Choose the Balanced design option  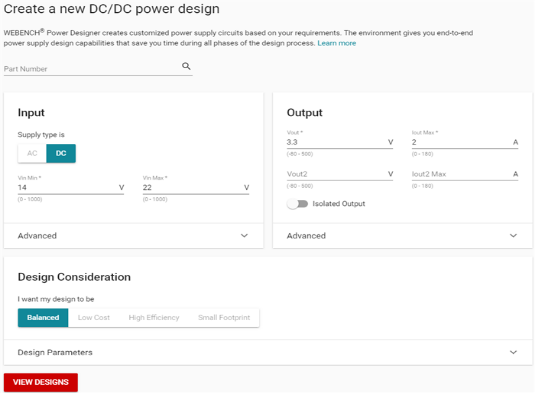click(43, 317)
